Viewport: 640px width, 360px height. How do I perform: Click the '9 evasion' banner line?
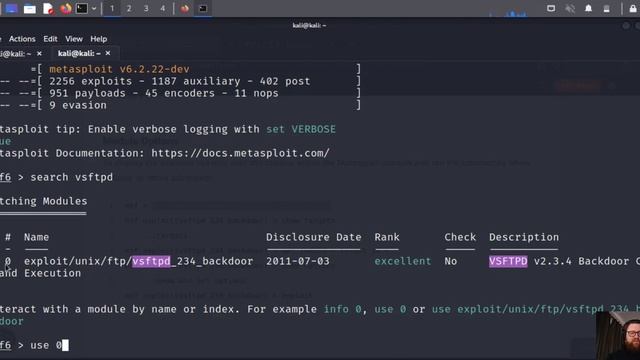coord(78,105)
